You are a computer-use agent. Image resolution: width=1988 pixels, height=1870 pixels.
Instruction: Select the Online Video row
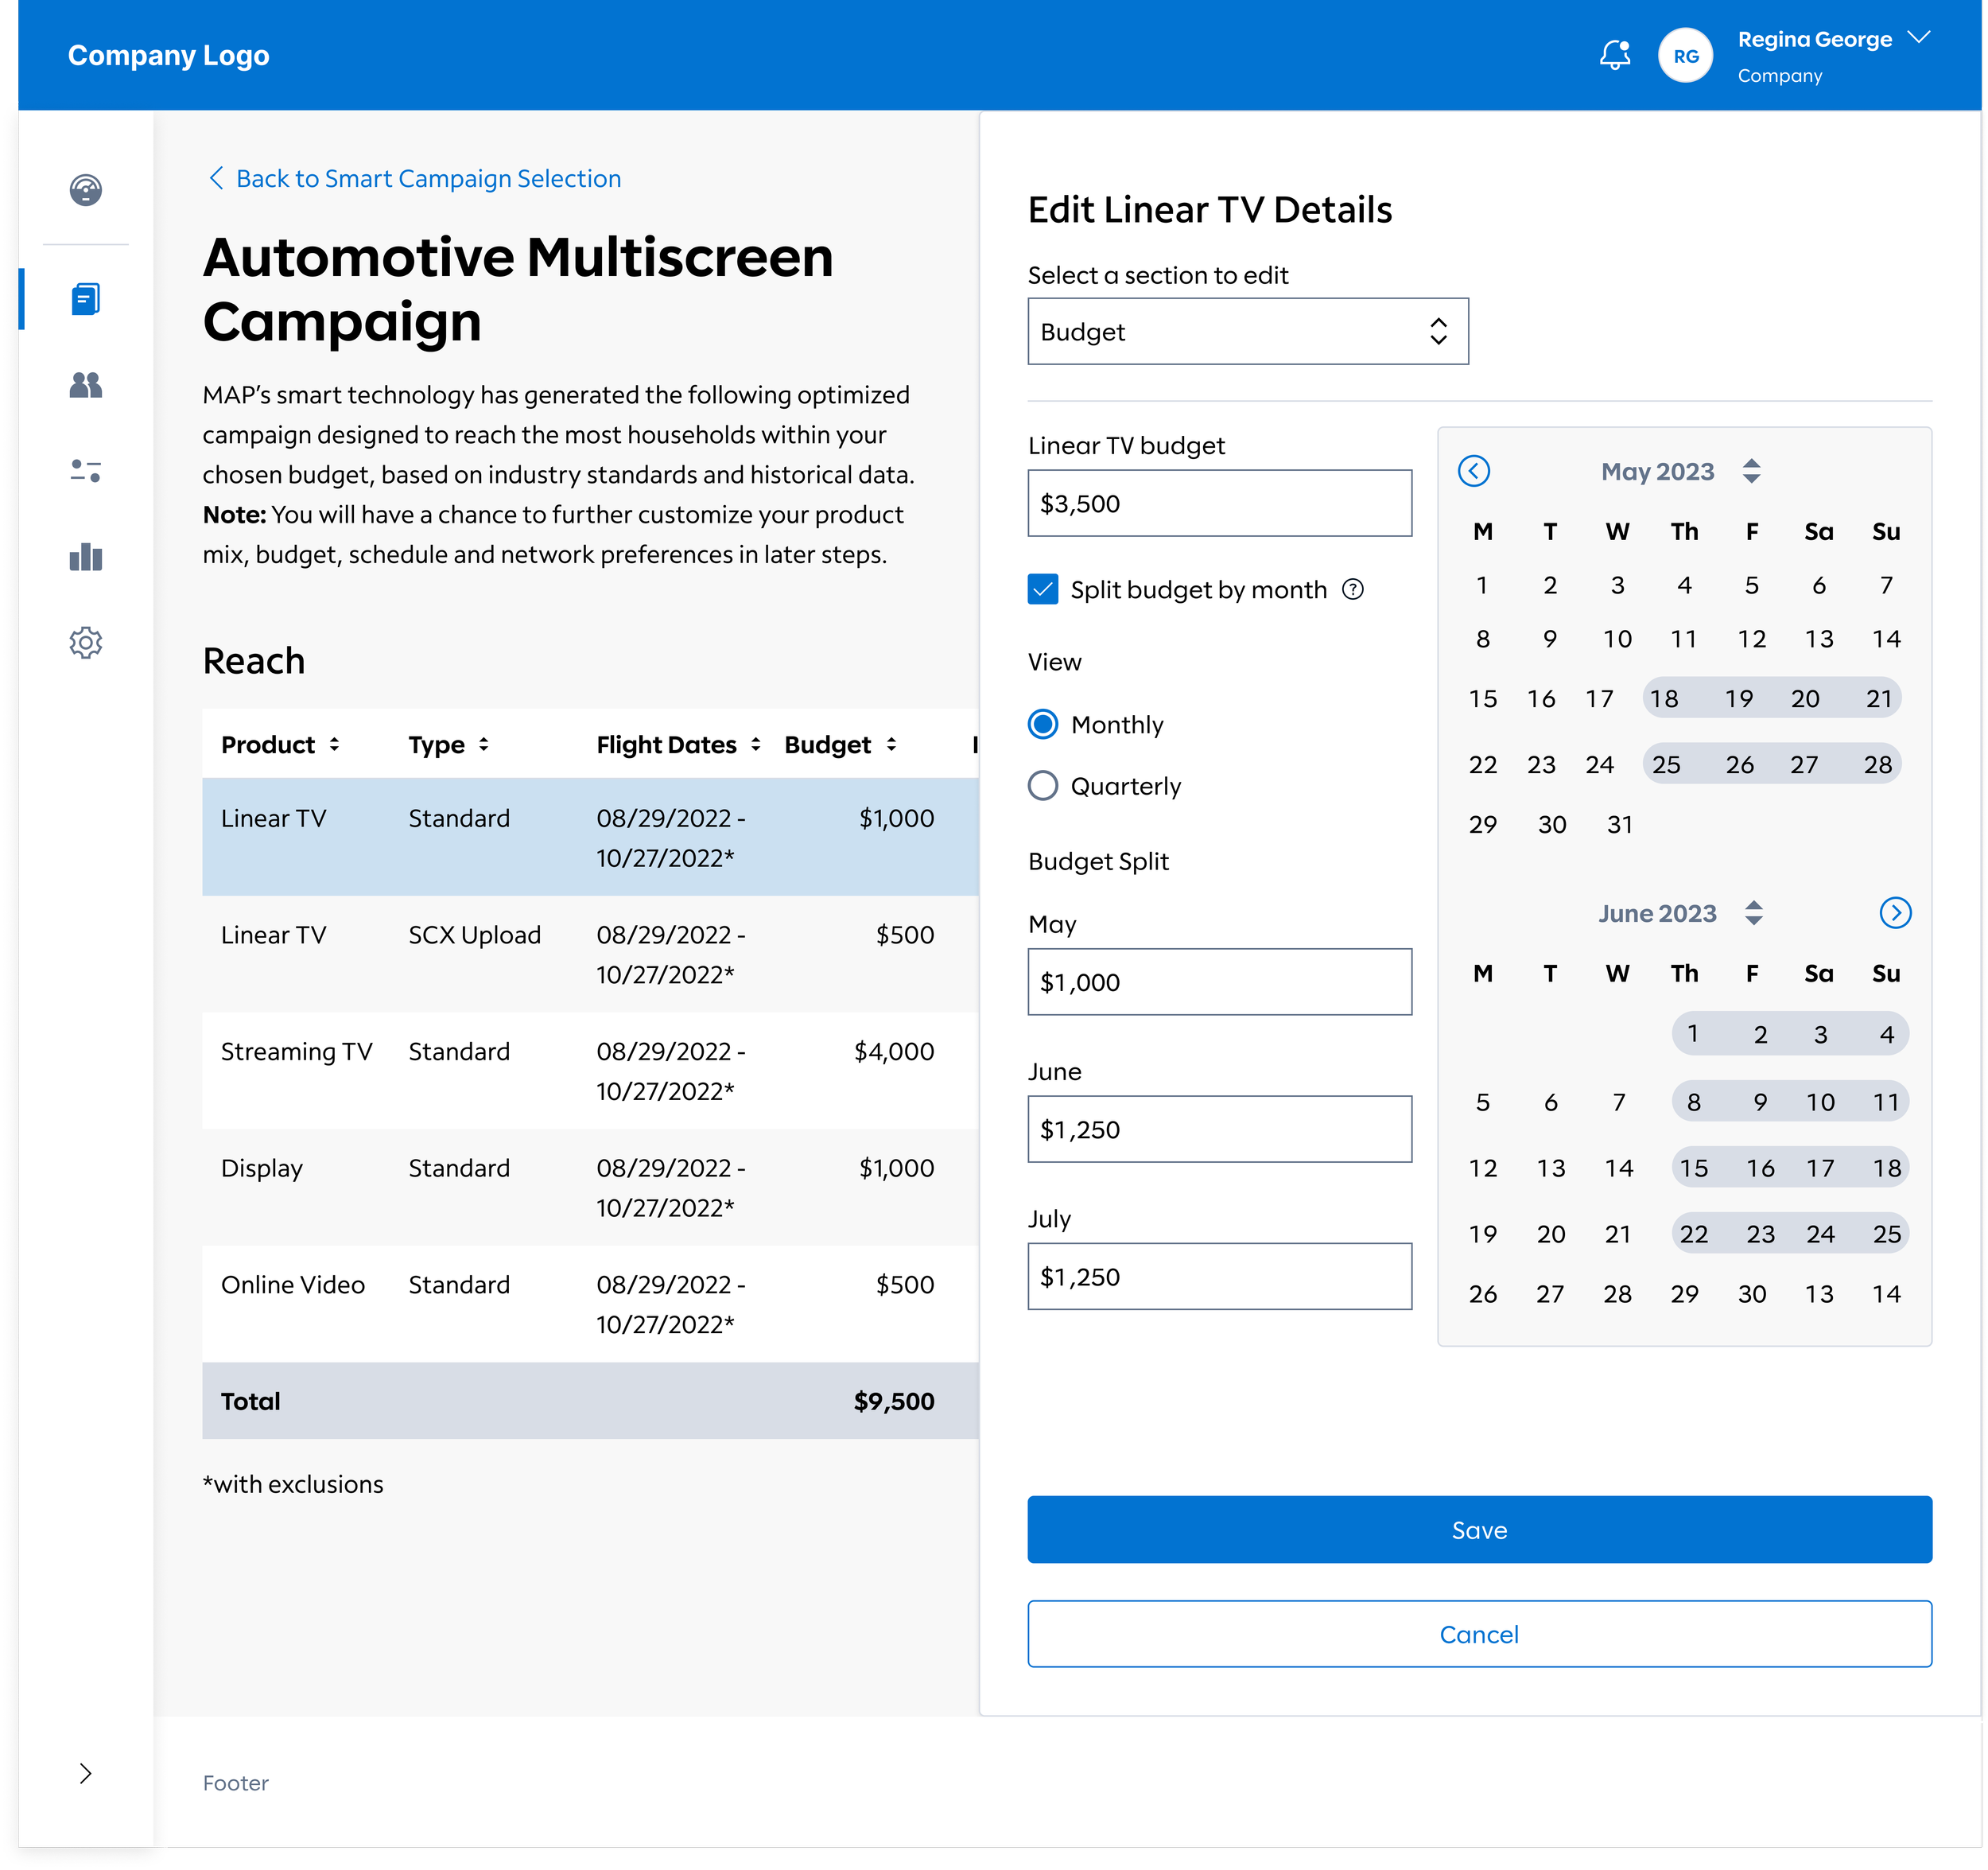[x=590, y=1304]
